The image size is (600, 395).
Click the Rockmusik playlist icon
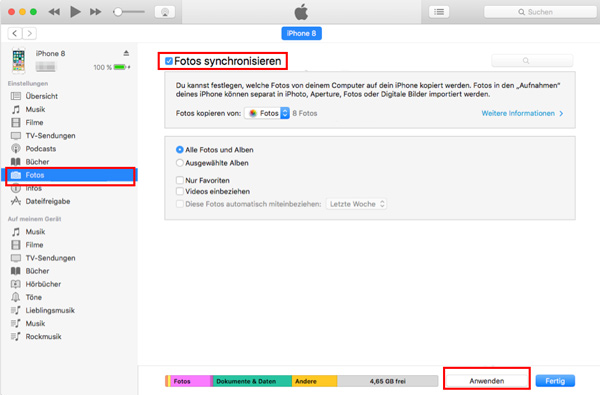click(16, 336)
